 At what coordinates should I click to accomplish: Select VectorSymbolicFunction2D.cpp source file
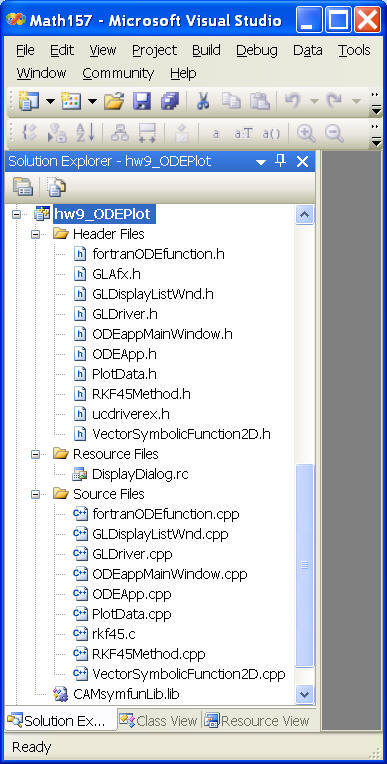(189, 674)
